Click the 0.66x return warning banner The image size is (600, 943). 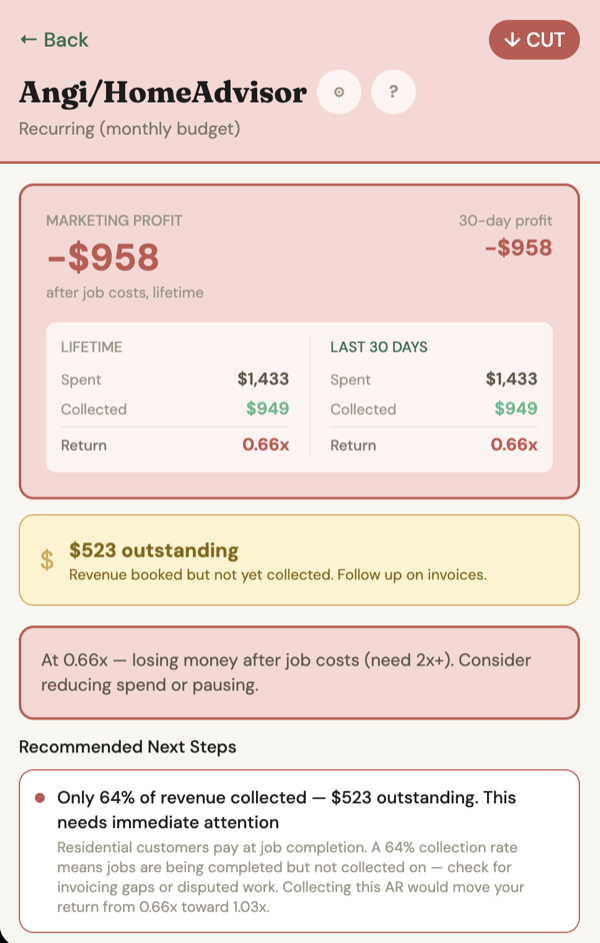point(300,670)
